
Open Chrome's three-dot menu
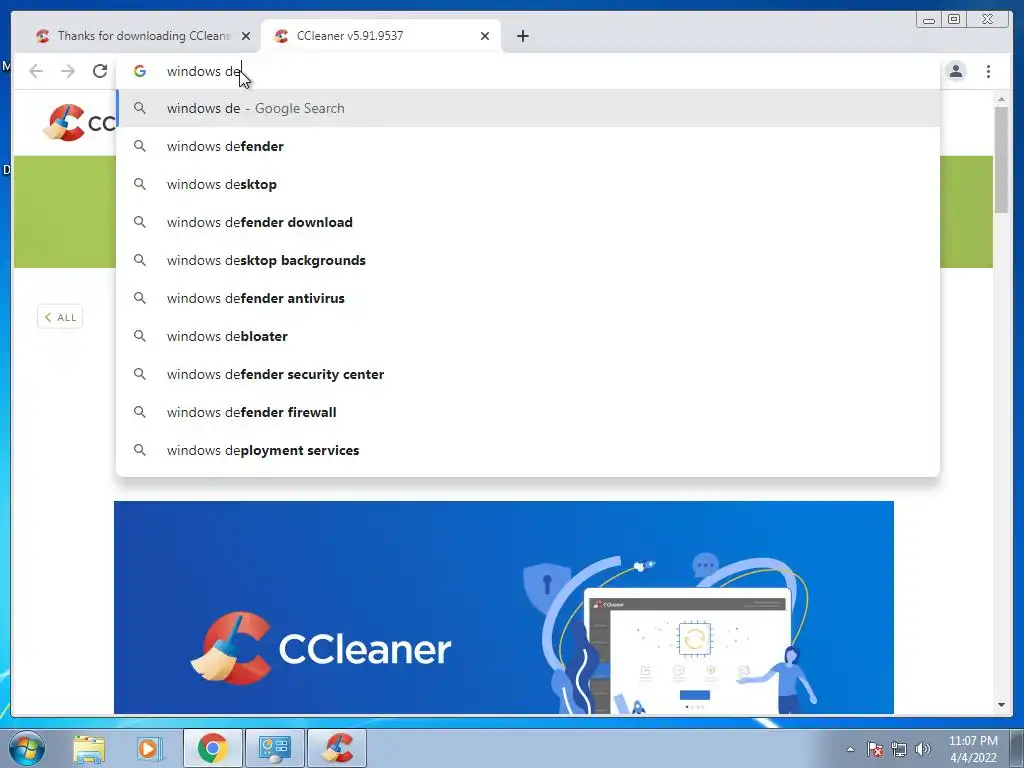click(x=988, y=71)
